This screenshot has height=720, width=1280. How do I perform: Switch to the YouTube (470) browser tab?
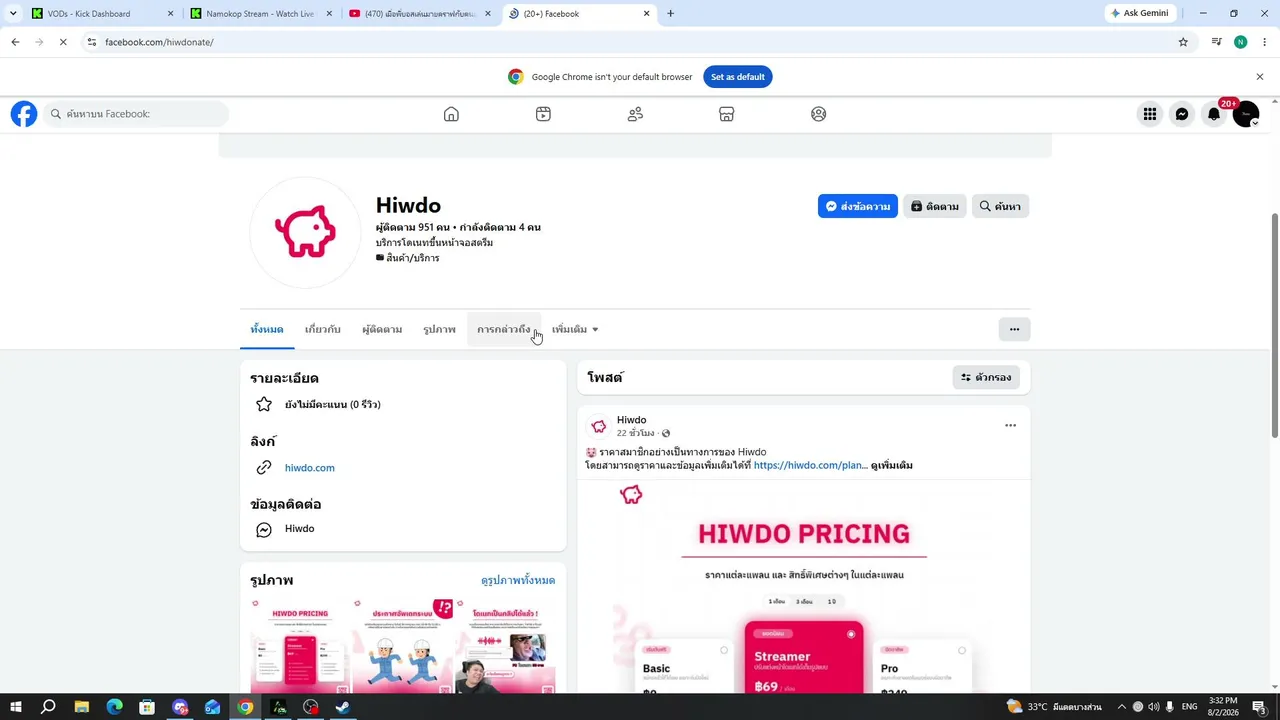point(419,14)
